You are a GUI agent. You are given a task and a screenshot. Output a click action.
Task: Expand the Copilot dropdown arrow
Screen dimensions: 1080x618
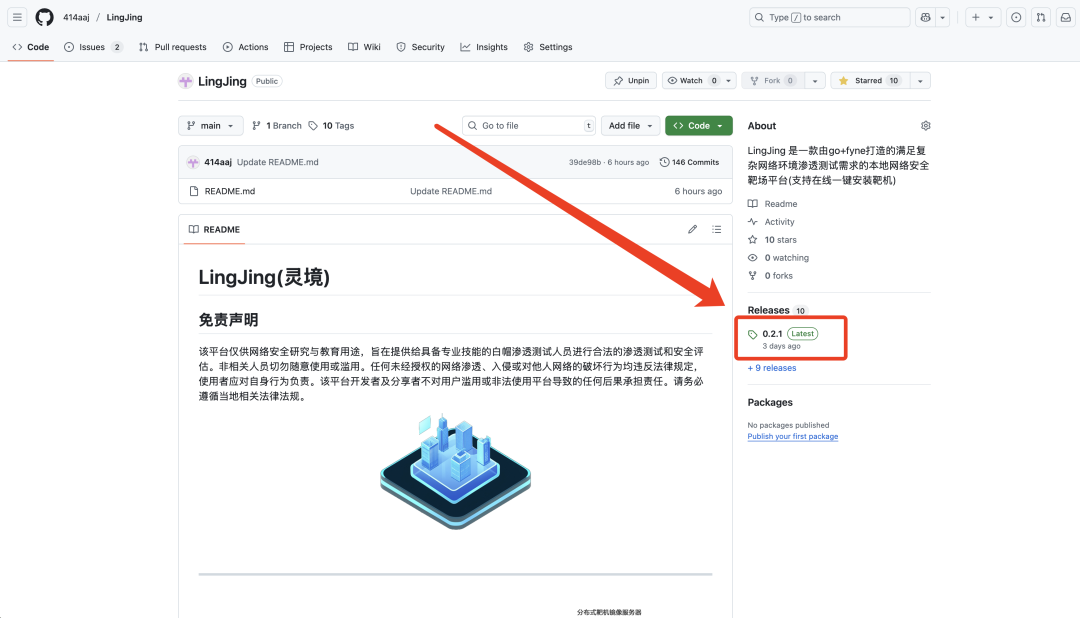[x=943, y=17]
